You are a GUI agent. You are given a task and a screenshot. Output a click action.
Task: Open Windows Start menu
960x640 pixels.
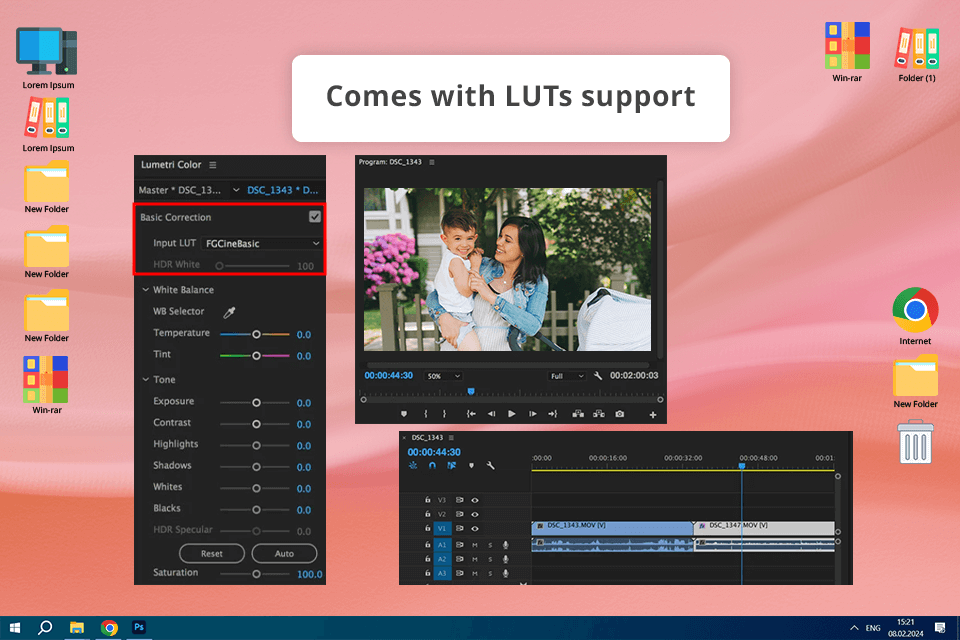coord(15,628)
